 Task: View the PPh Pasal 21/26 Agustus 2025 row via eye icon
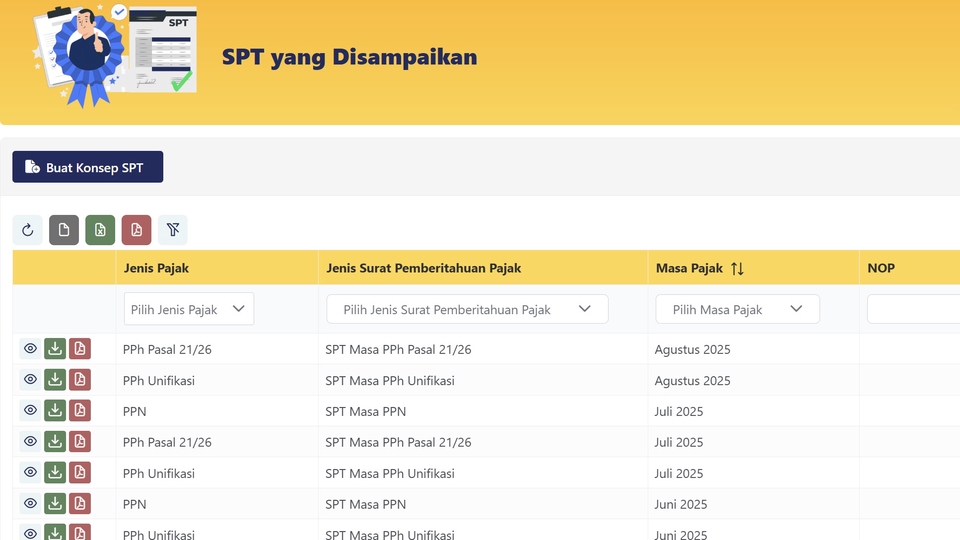click(30, 349)
